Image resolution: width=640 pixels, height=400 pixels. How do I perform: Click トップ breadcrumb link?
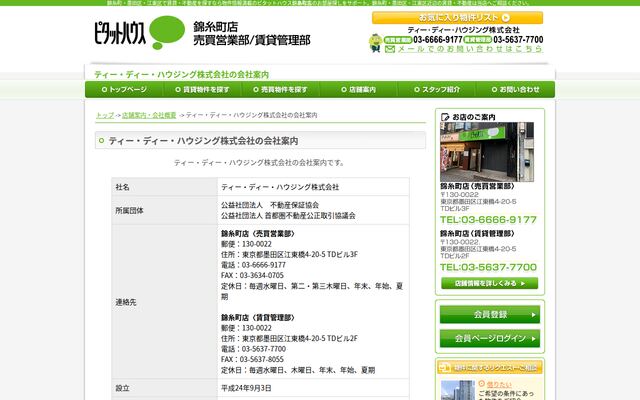pos(105,115)
